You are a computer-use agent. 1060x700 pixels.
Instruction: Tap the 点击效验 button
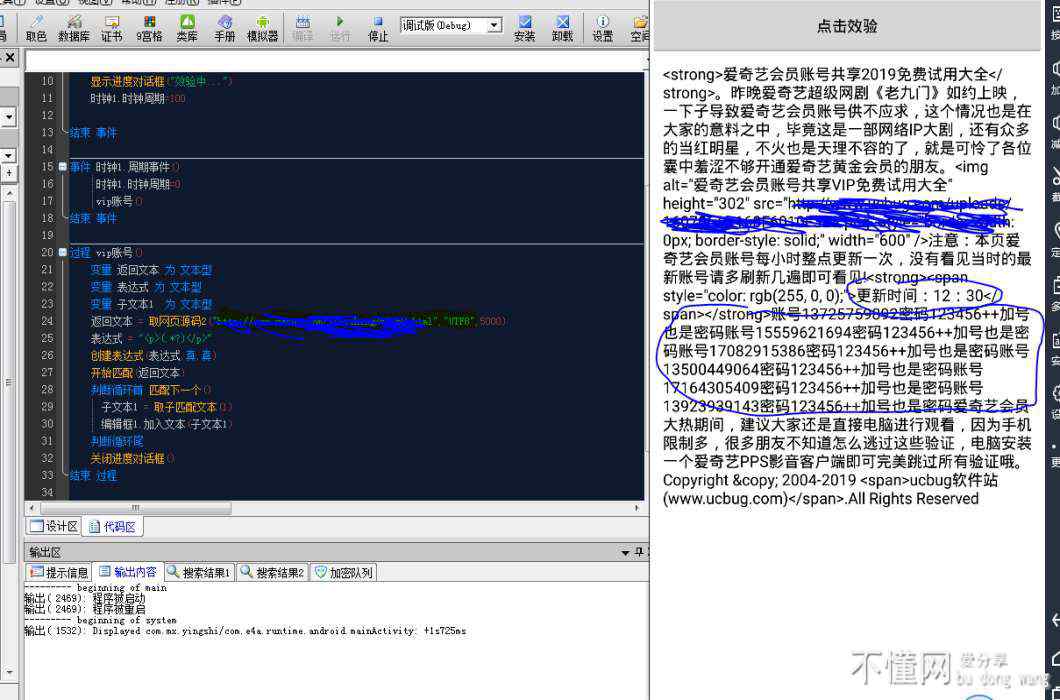pos(847,27)
